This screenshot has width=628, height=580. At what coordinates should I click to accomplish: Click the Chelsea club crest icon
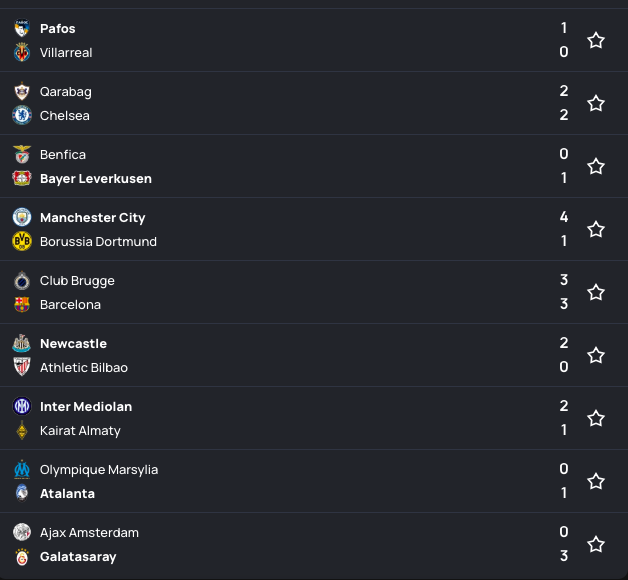22,116
